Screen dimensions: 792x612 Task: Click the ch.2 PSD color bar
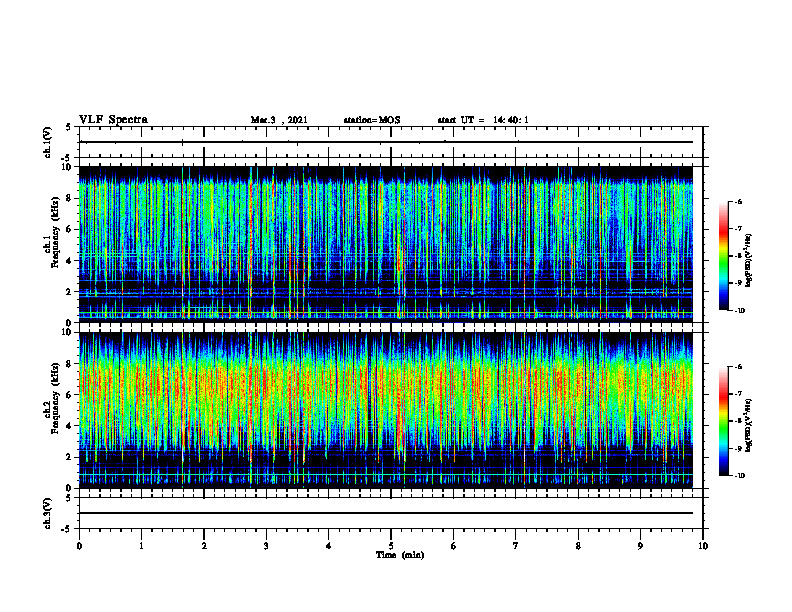tap(723, 421)
